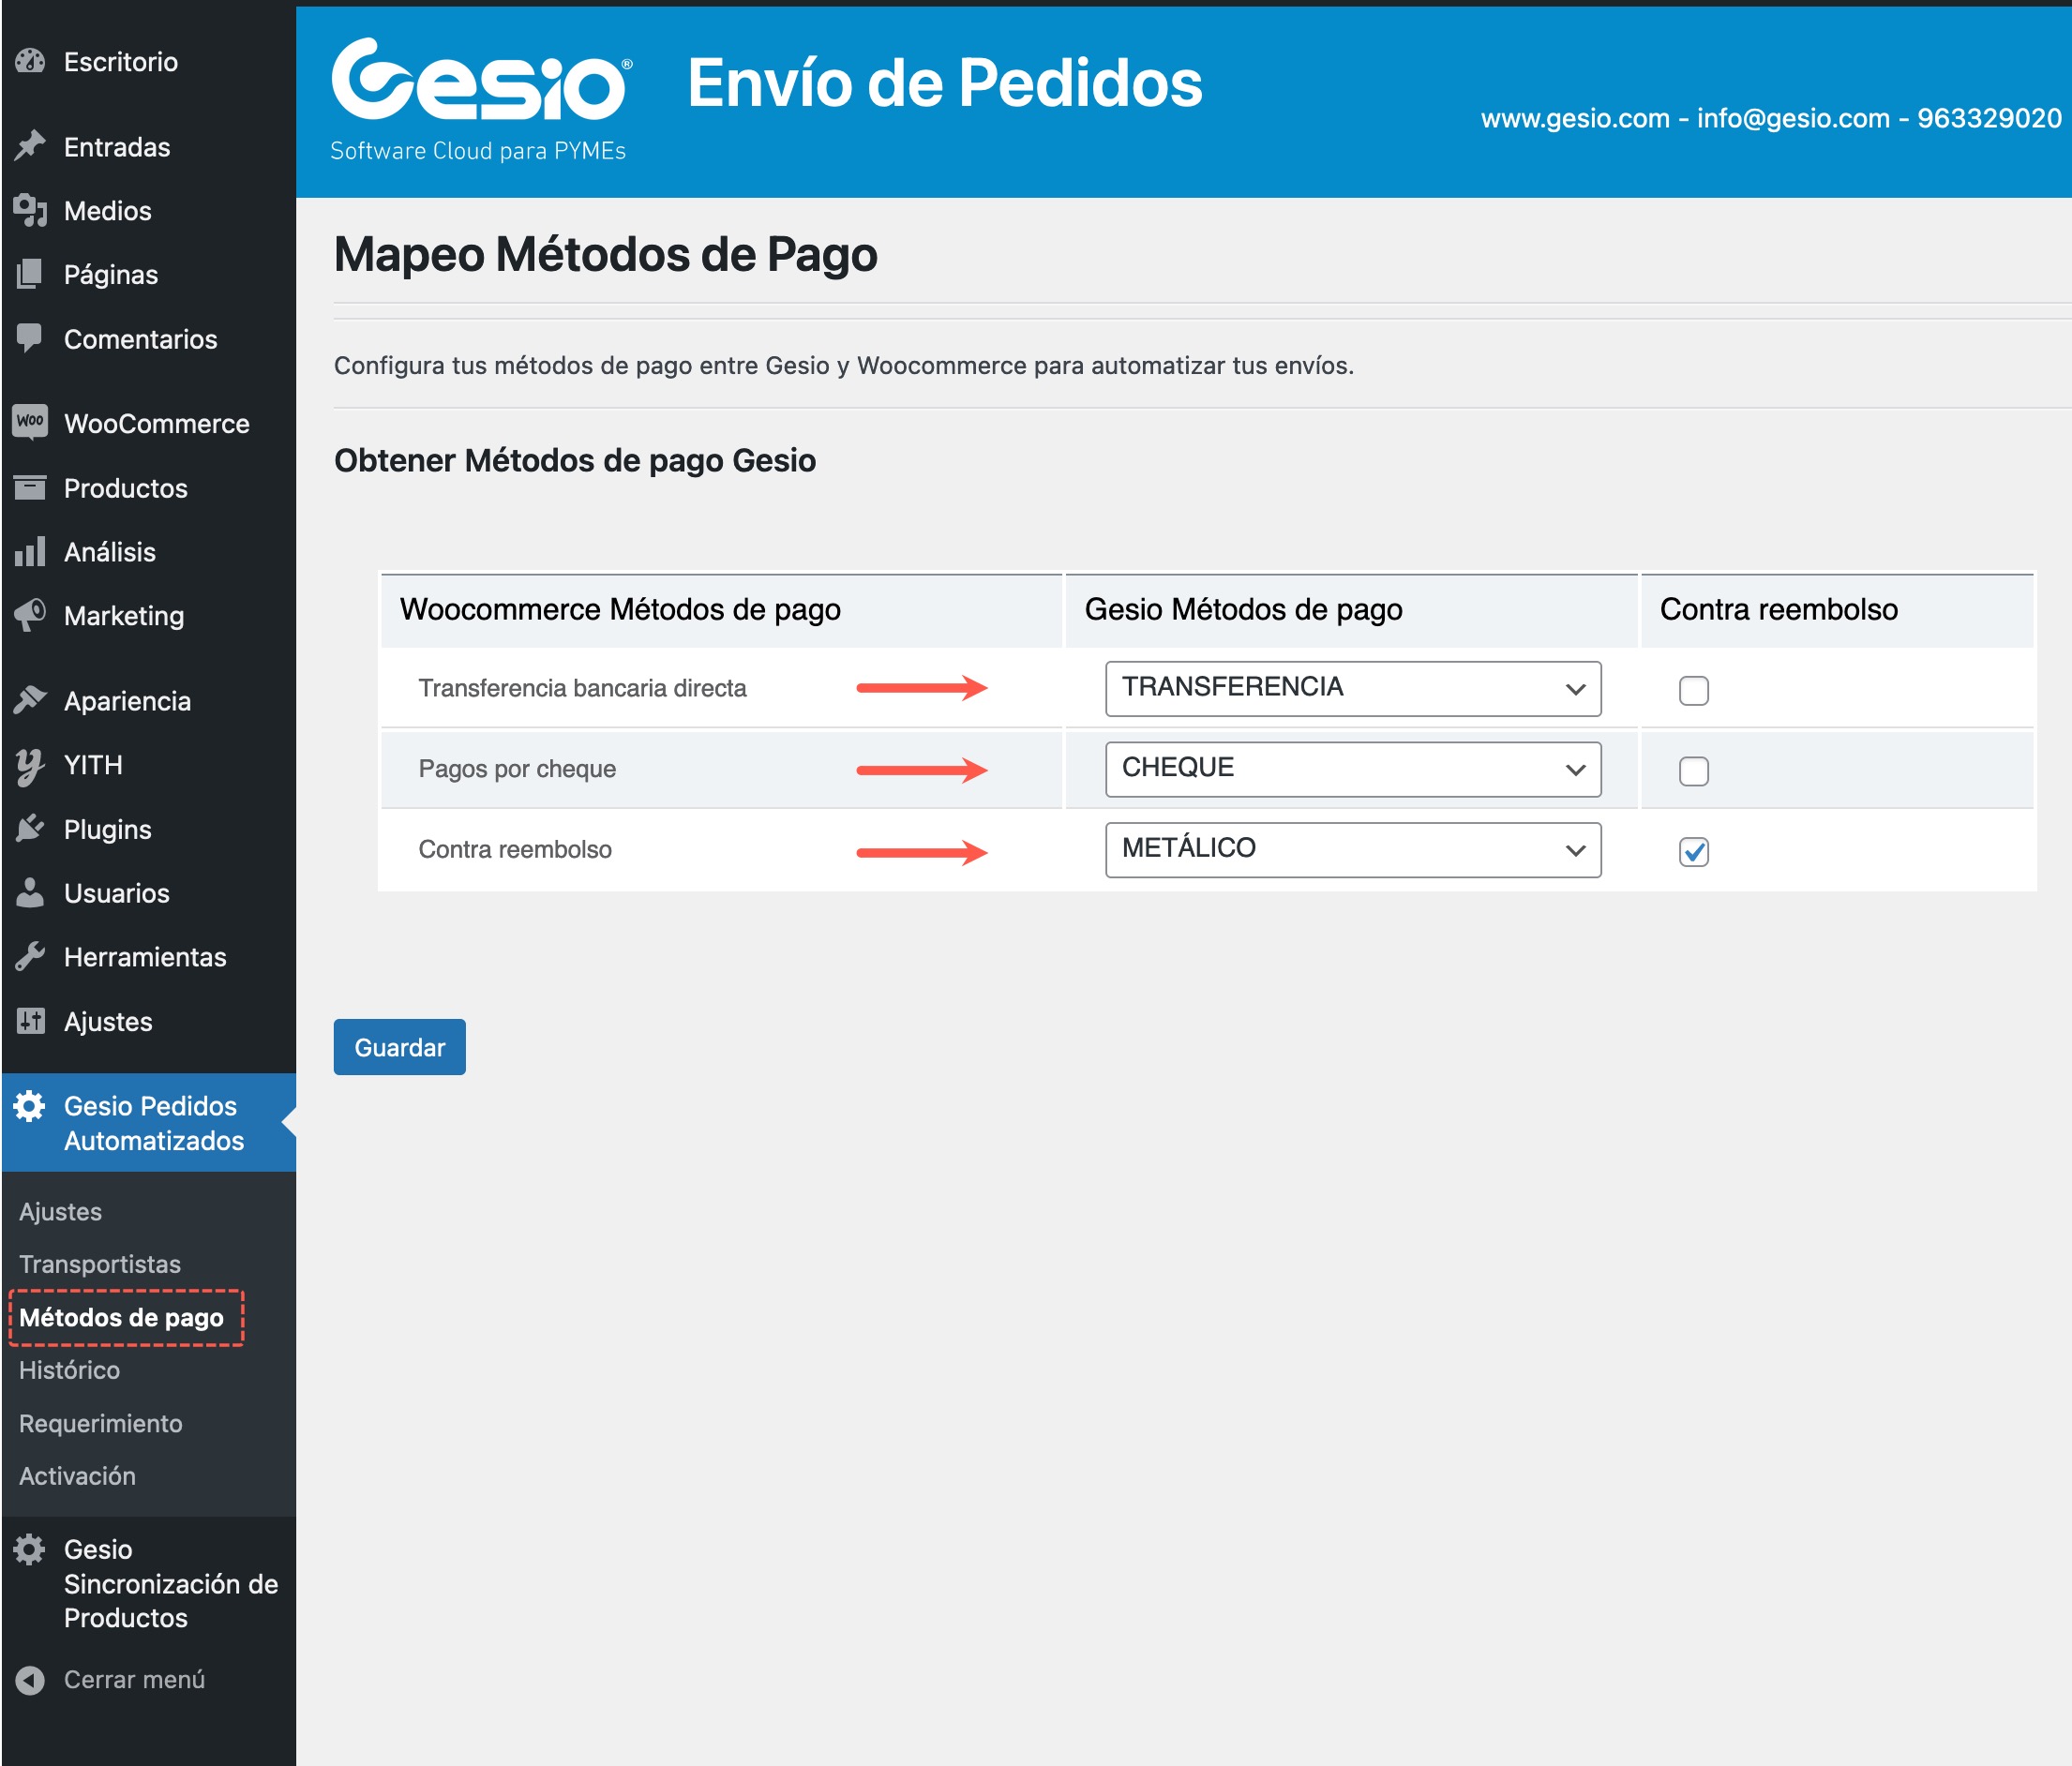This screenshot has height=1766, width=2072.
Task: Click the Herramientas wrench icon
Action: pos(30,957)
